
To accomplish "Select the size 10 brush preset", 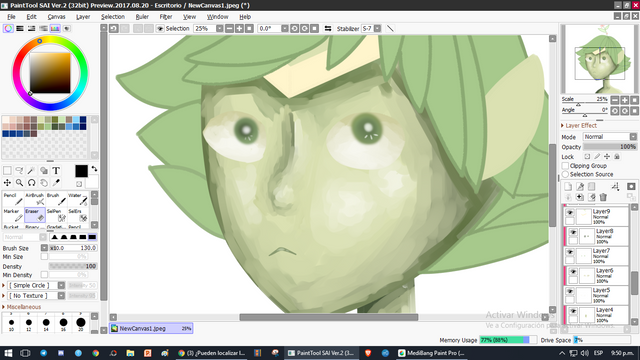I will tap(11, 323).
